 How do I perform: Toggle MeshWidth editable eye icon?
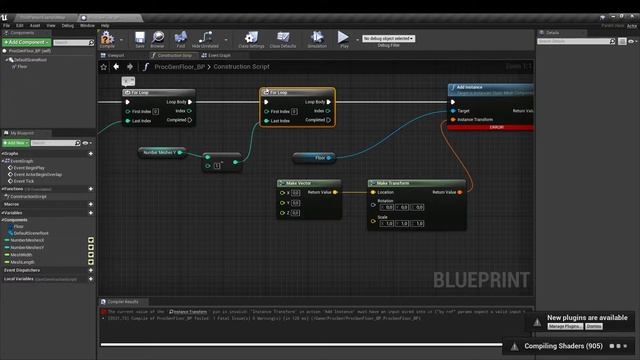point(91,255)
